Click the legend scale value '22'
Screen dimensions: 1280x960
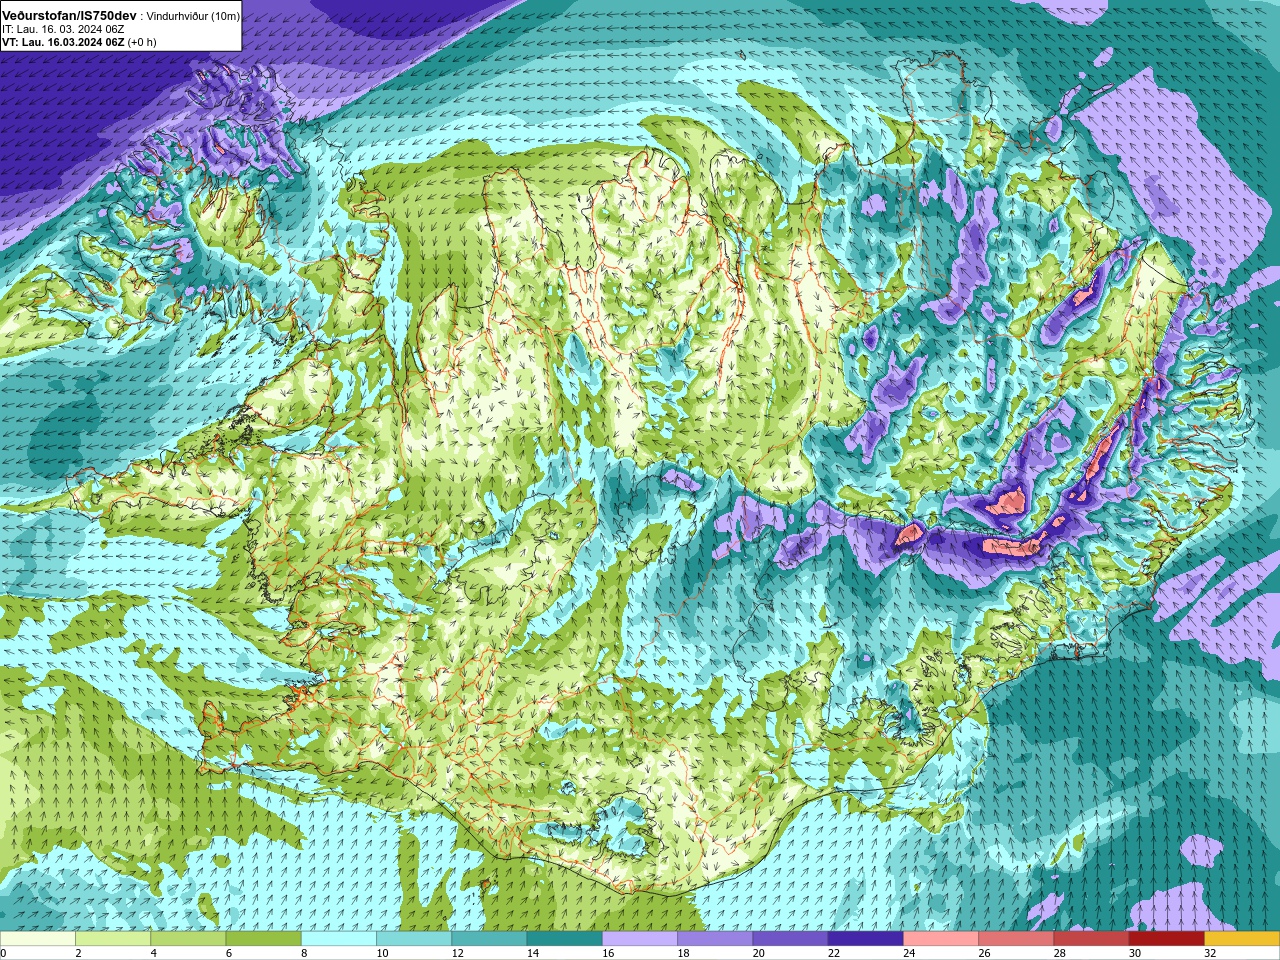point(833,953)
